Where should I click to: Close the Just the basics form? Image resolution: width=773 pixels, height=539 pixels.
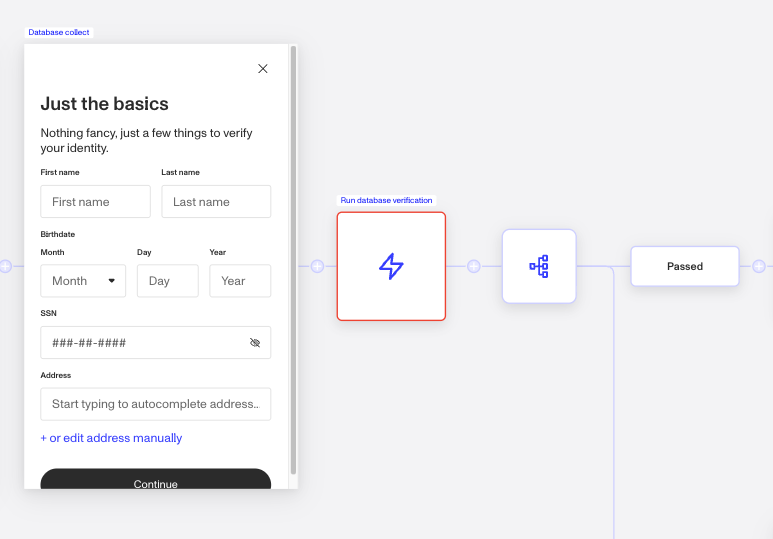263,69
